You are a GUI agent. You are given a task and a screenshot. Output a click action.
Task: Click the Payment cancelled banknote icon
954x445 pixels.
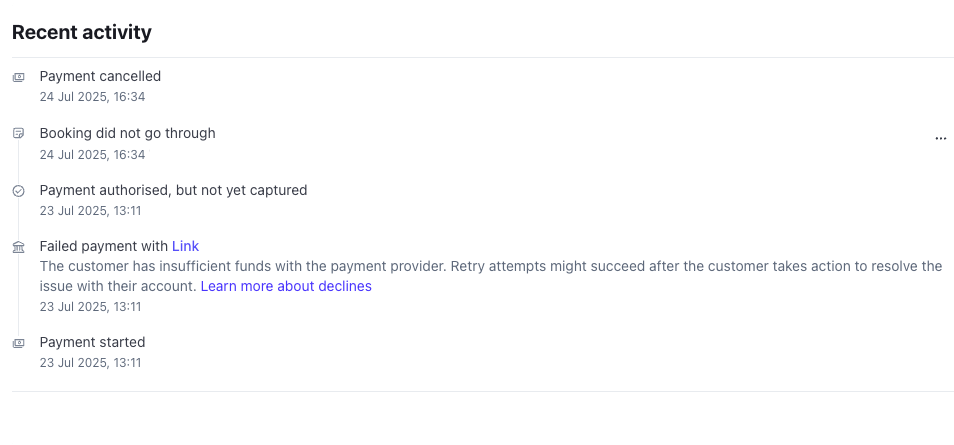19,77
